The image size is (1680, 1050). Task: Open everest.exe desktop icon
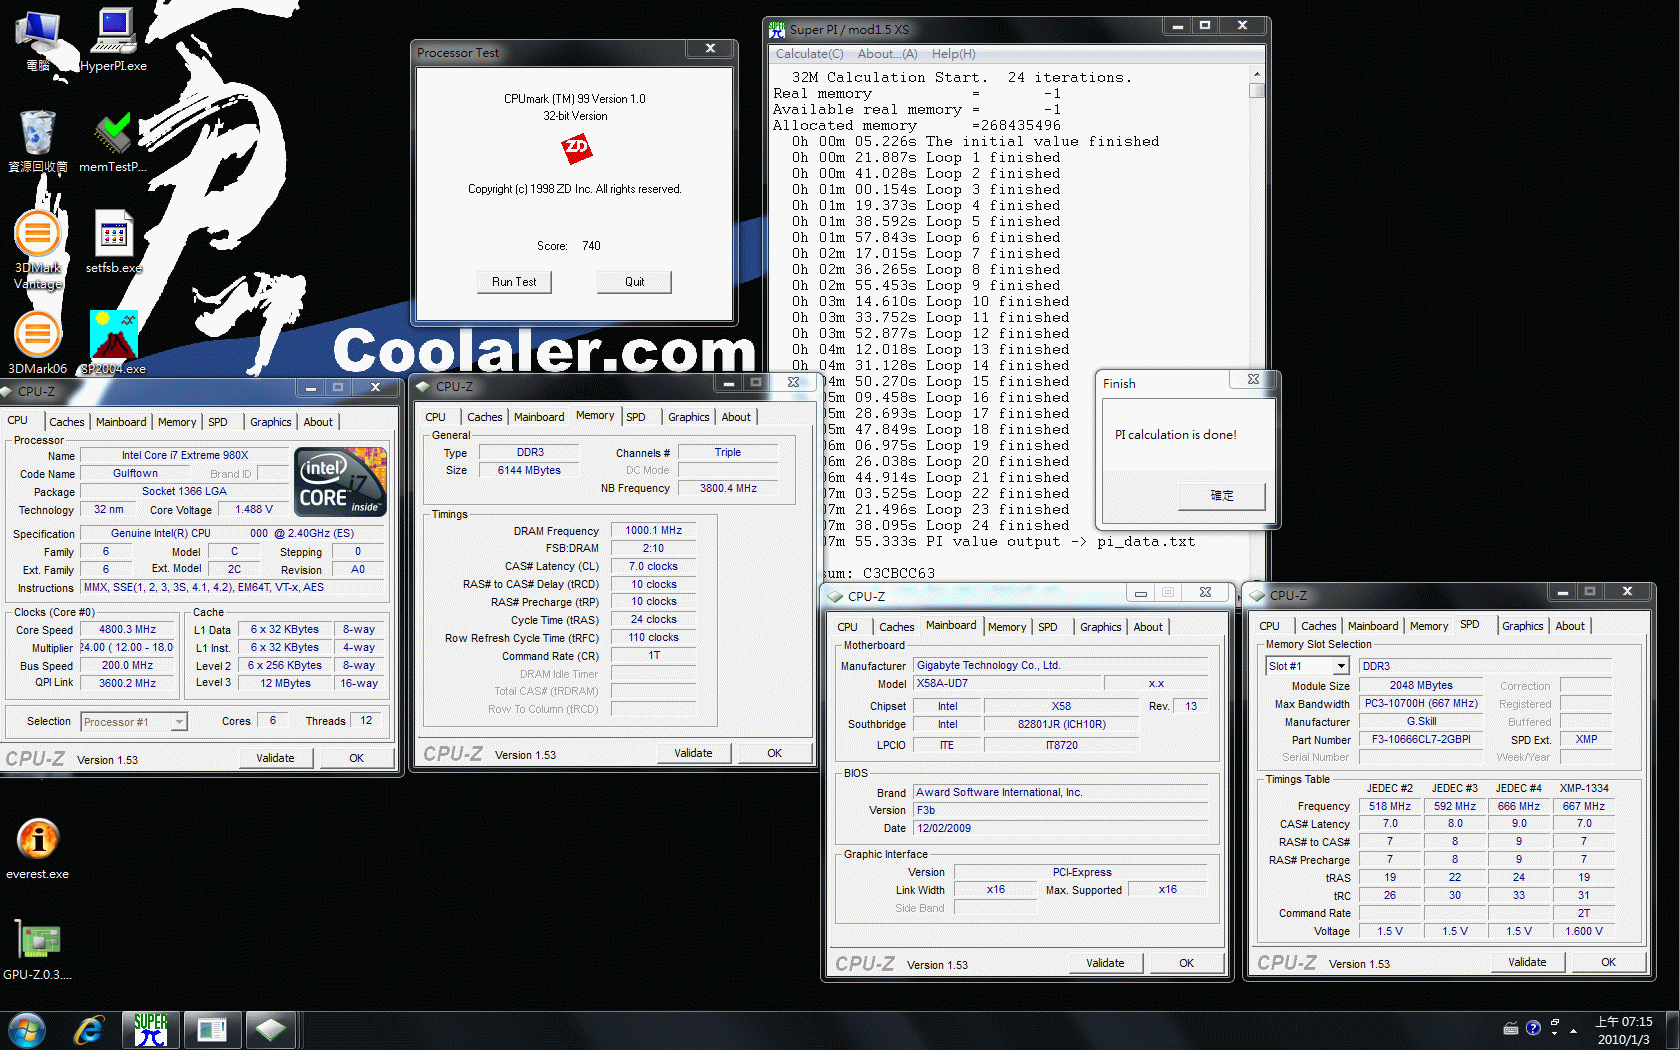(38, 848)
